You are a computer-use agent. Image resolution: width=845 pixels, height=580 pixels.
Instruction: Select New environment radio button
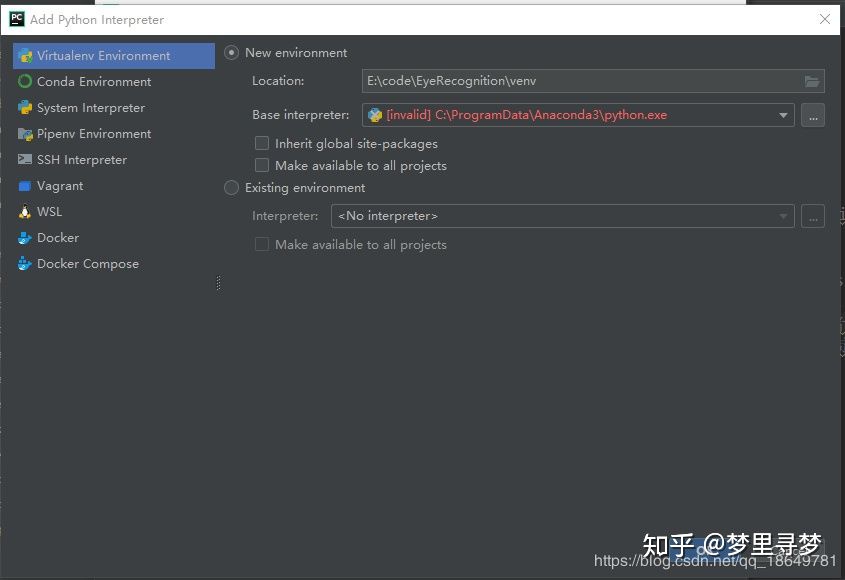pyautogui.click(x=231, y=53)
